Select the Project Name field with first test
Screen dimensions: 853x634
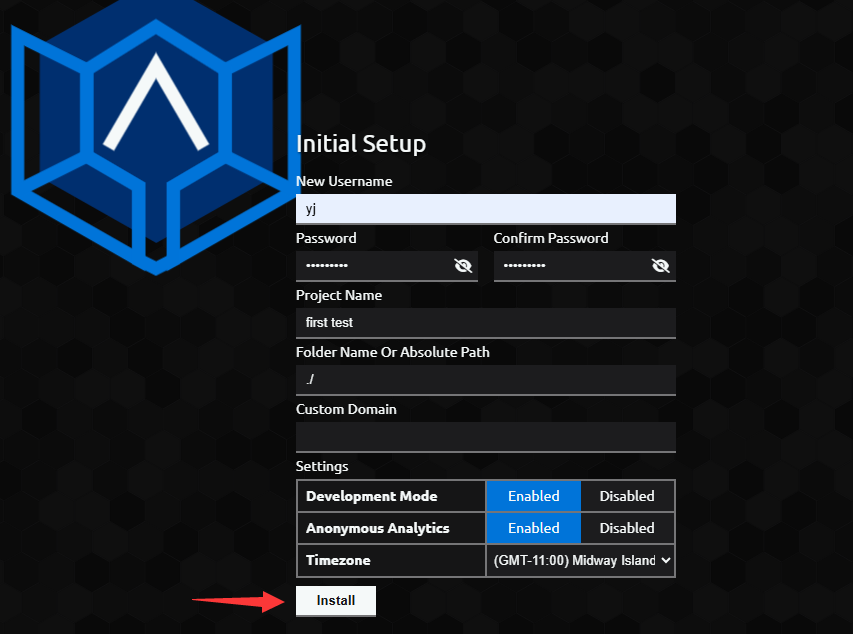click(486, 323)
